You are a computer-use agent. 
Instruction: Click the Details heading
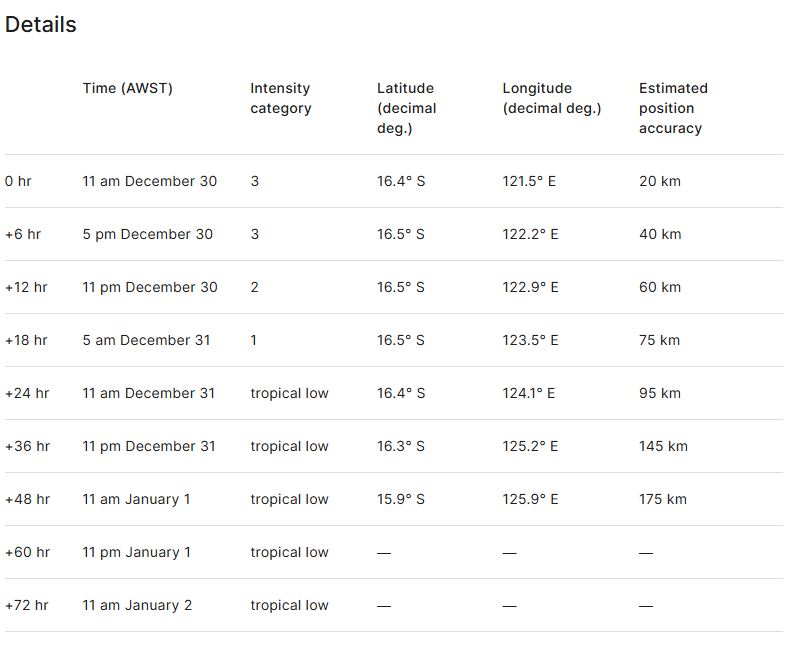pos(41,25)
